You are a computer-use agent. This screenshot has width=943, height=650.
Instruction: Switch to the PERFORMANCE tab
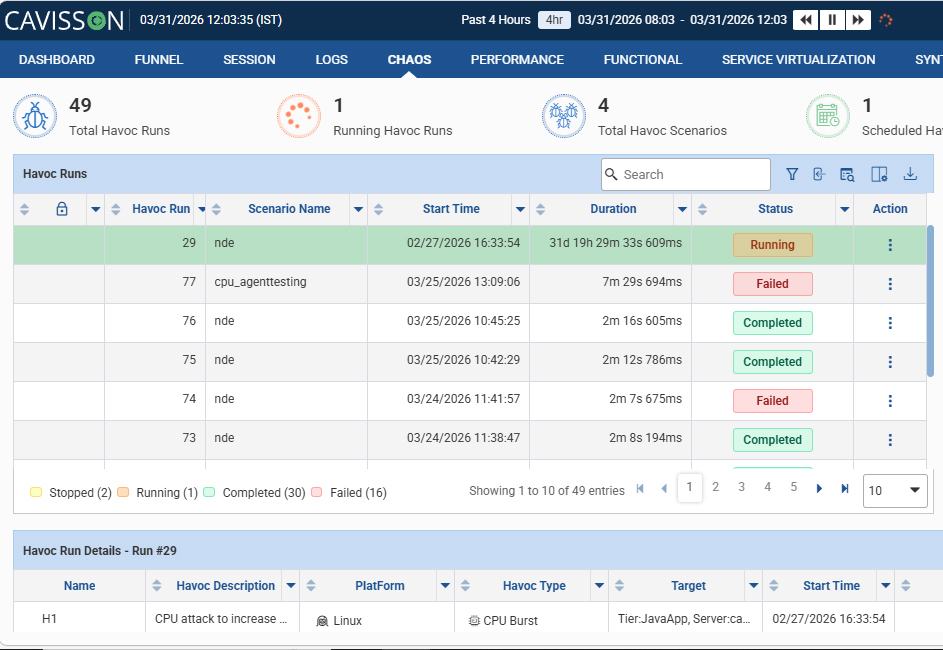coord(517,60)
